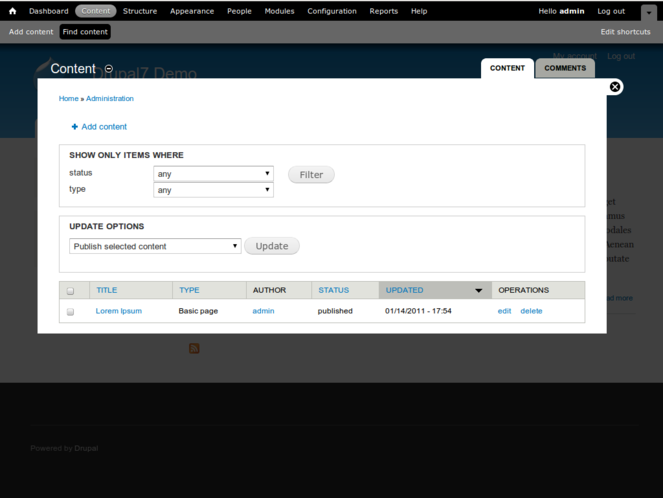Check the Lorem Ipsum row checkbox
This screenshot has height=498, width=663.
[x=70, y=312]
